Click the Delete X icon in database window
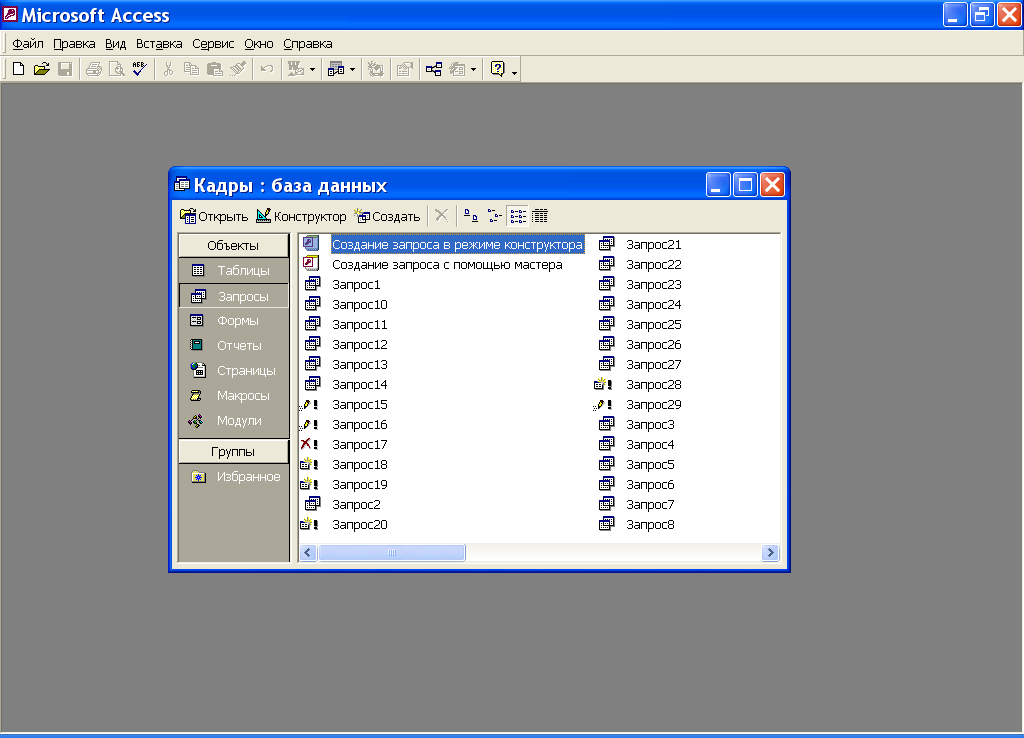Image resolution: width=1024 pixels, height=738 pixels. (x=441, y=216)
